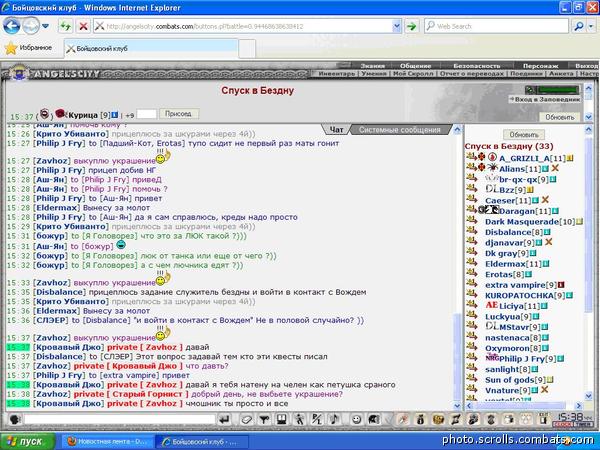Image resolution: width=600 pixels, height=450 pixels.
Task: Click the private-message icon next to Erotas
Action: pyautogui.click(x=471, y=273)
